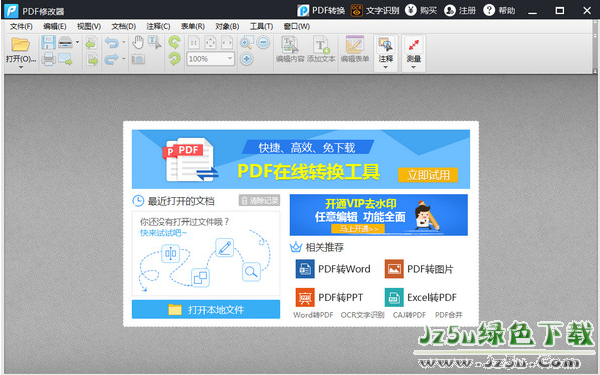Click the 添加文本 add text tool
Screen dimensions: 600x375
[321, 49]
